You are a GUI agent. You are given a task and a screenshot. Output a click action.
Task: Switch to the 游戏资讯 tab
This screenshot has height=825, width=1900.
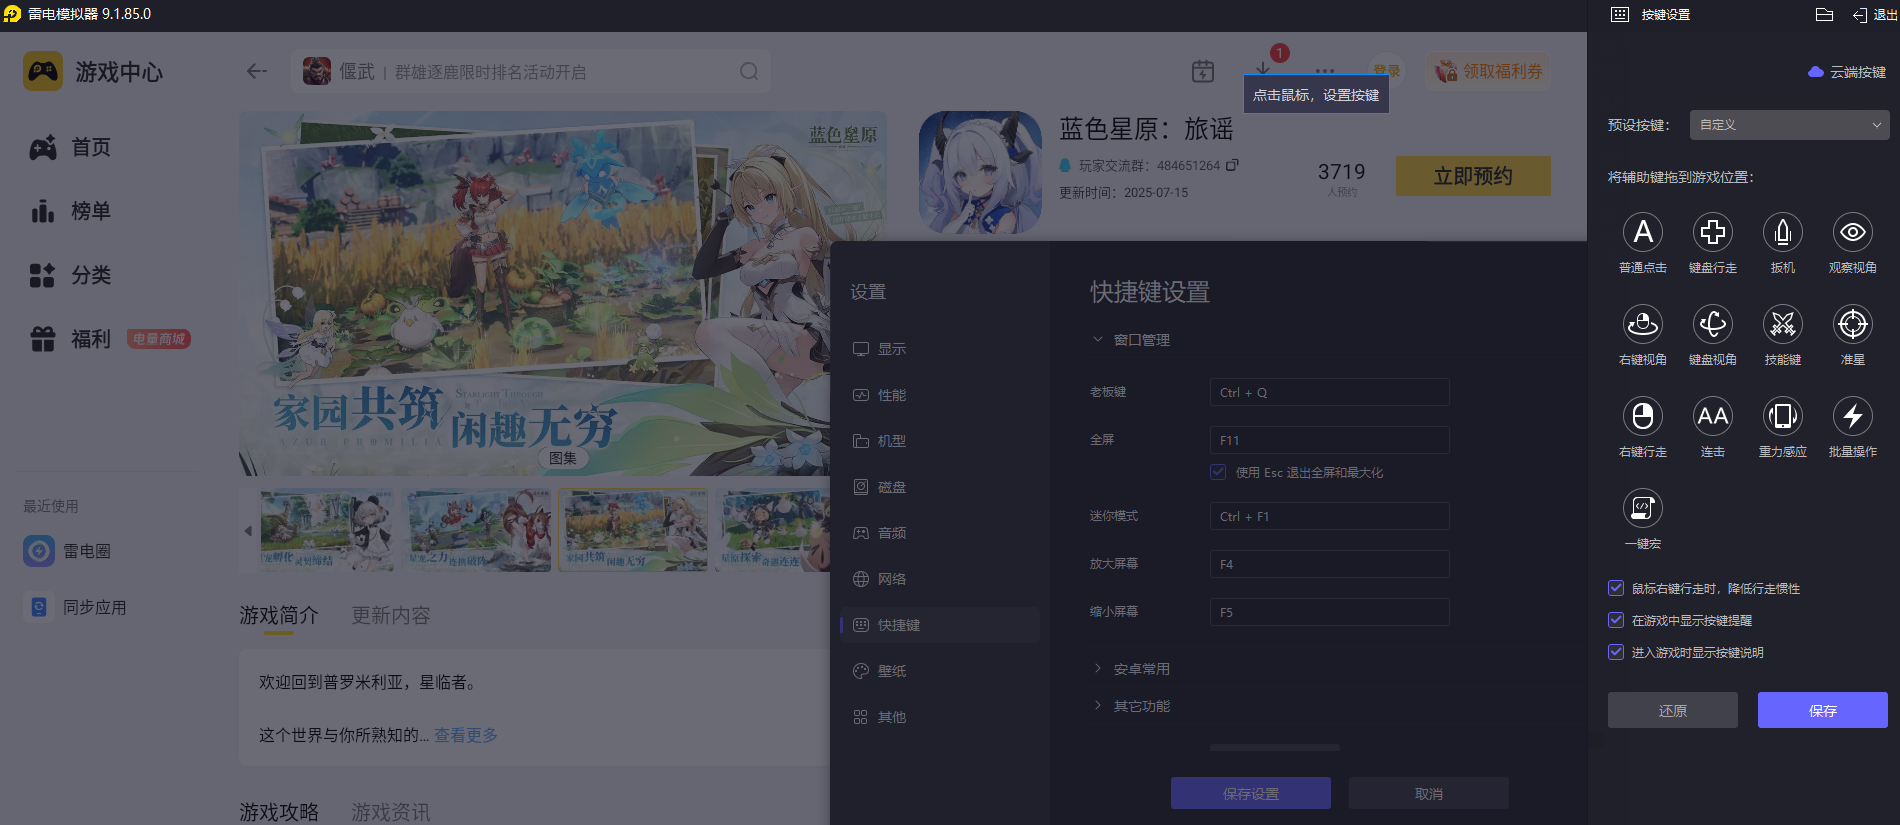(391, 812)
